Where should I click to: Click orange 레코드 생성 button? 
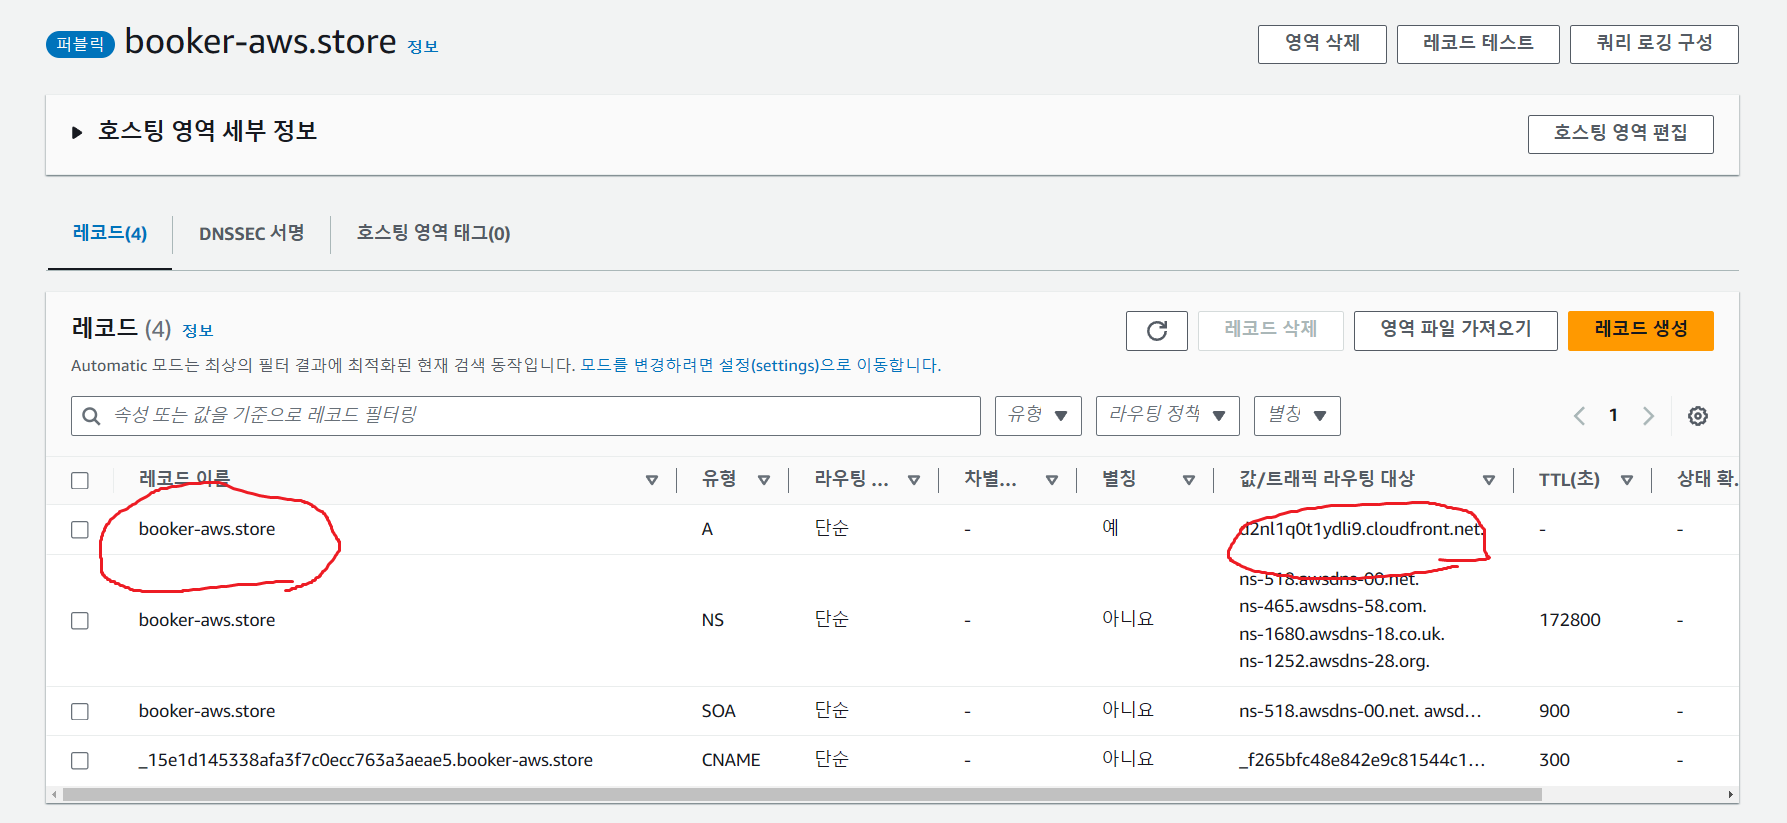click(1640, 331)
